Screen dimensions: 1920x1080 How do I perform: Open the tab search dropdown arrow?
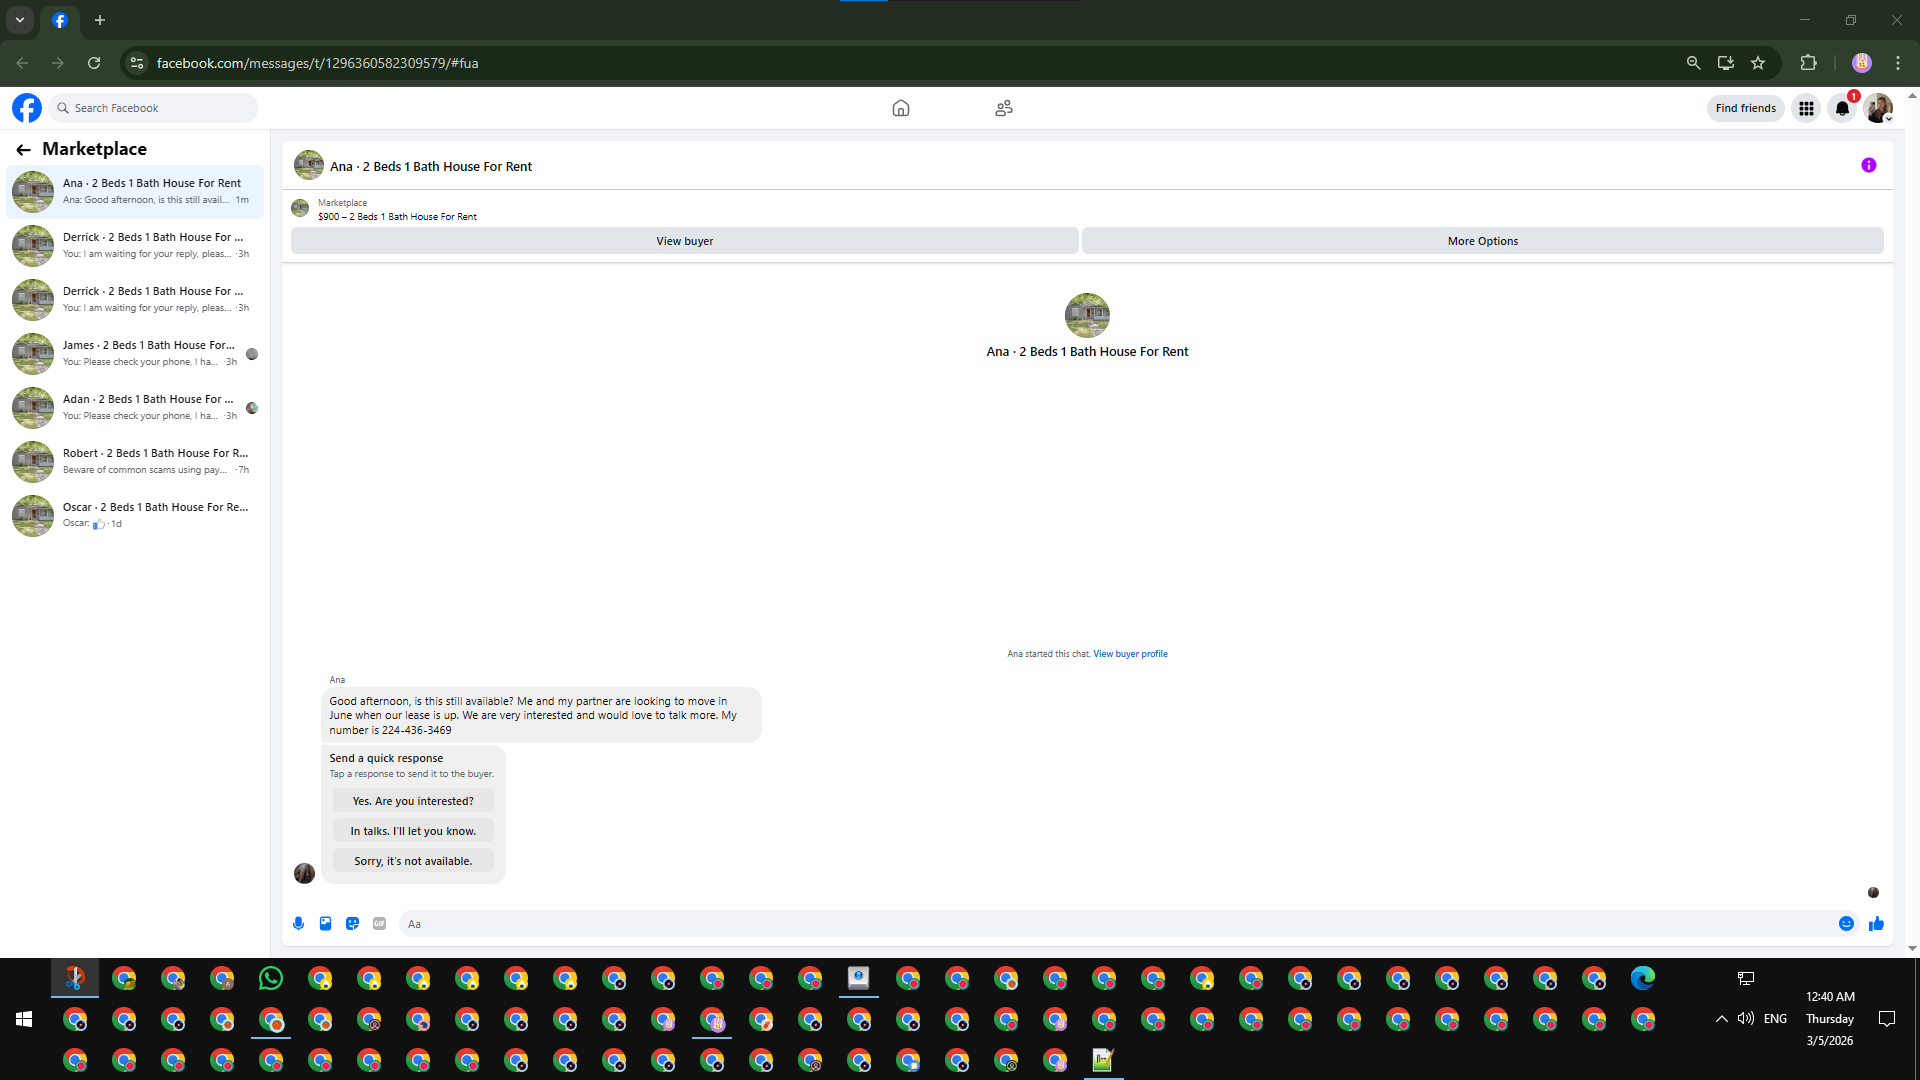20,20
